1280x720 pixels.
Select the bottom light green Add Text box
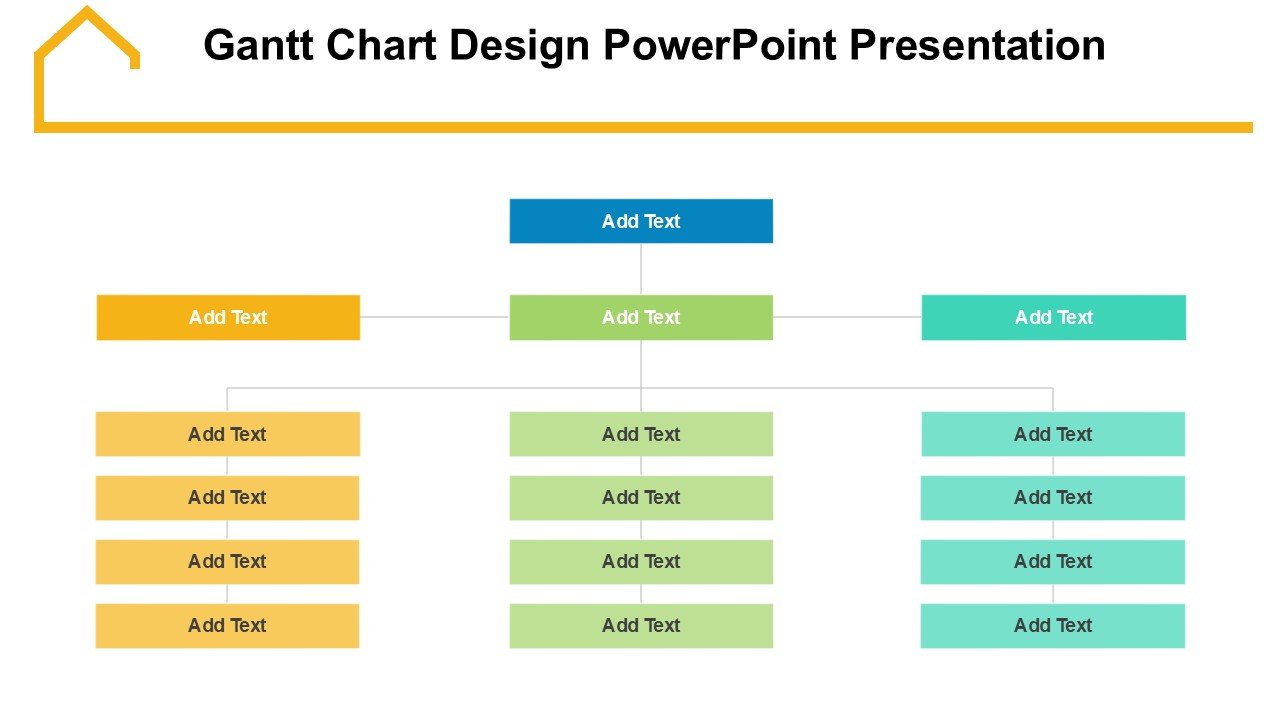[x=641, y=626]
